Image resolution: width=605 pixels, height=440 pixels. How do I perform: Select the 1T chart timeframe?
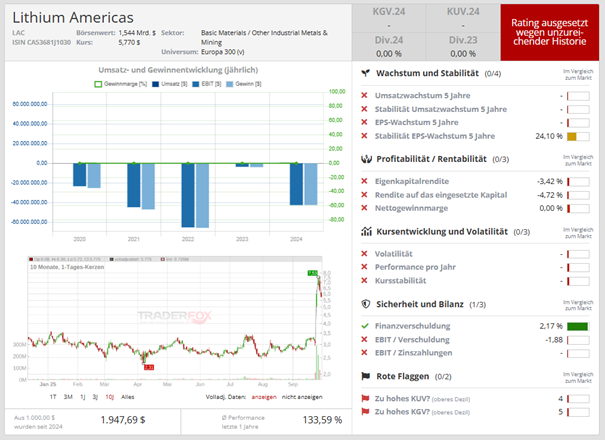click(x=53, y=397)
